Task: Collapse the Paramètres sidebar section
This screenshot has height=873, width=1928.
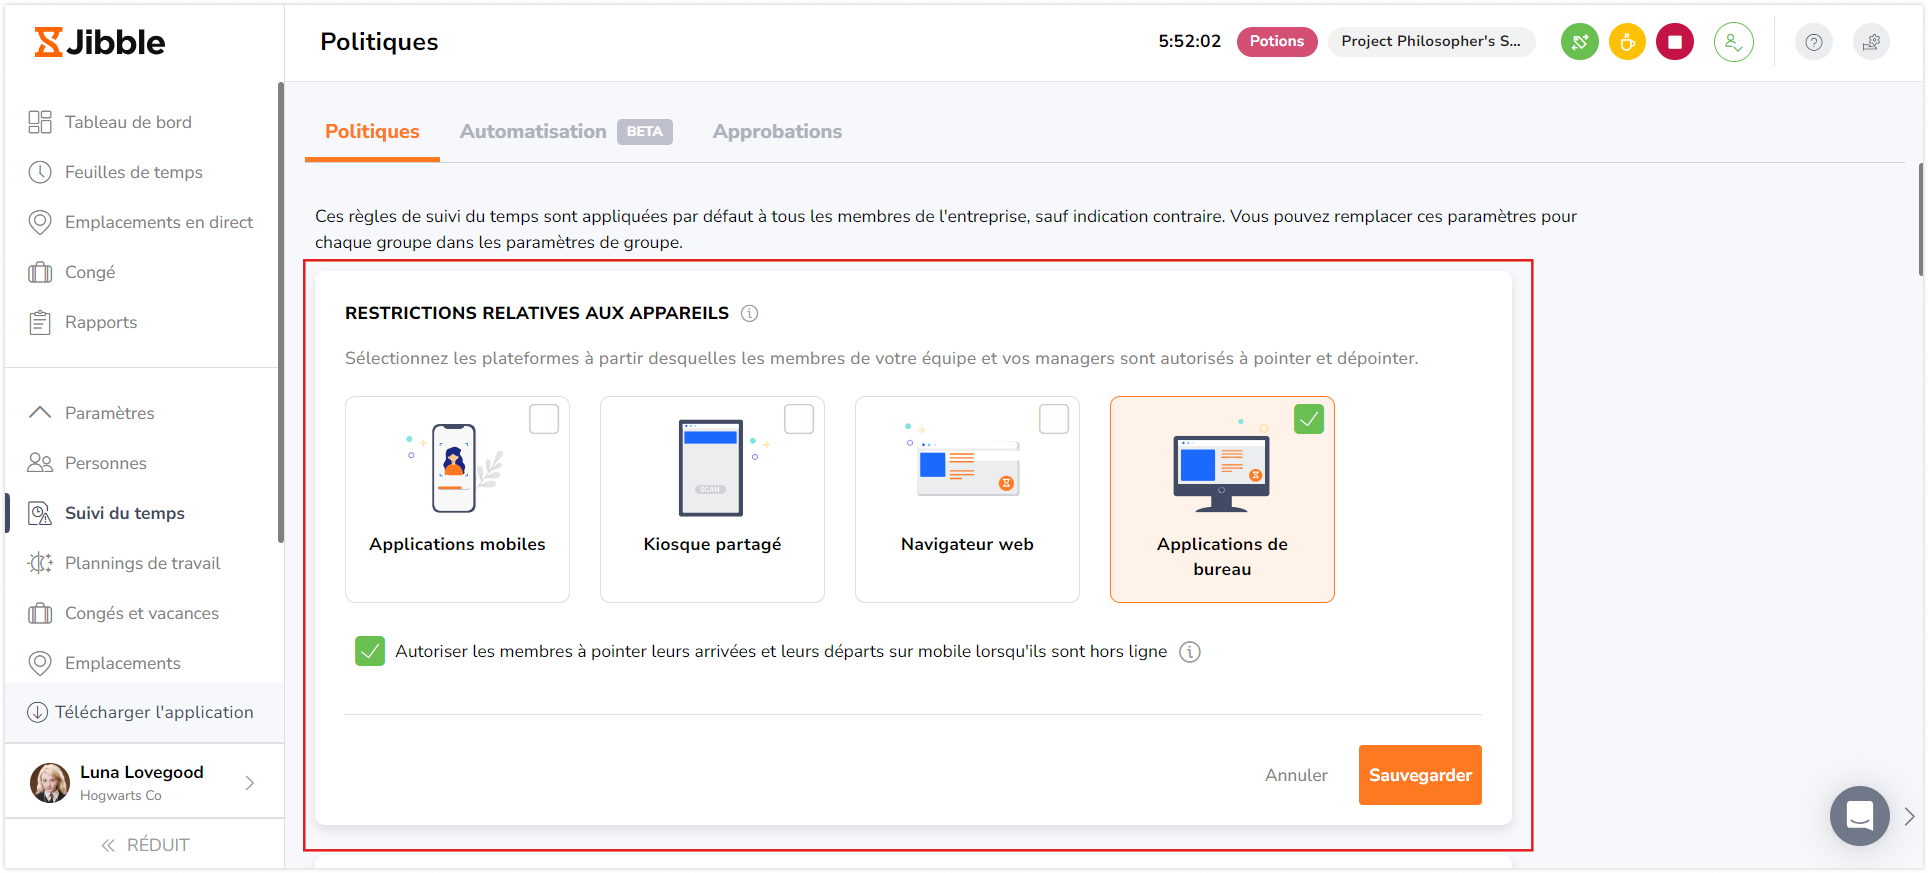Action: (x=40, y=413)
